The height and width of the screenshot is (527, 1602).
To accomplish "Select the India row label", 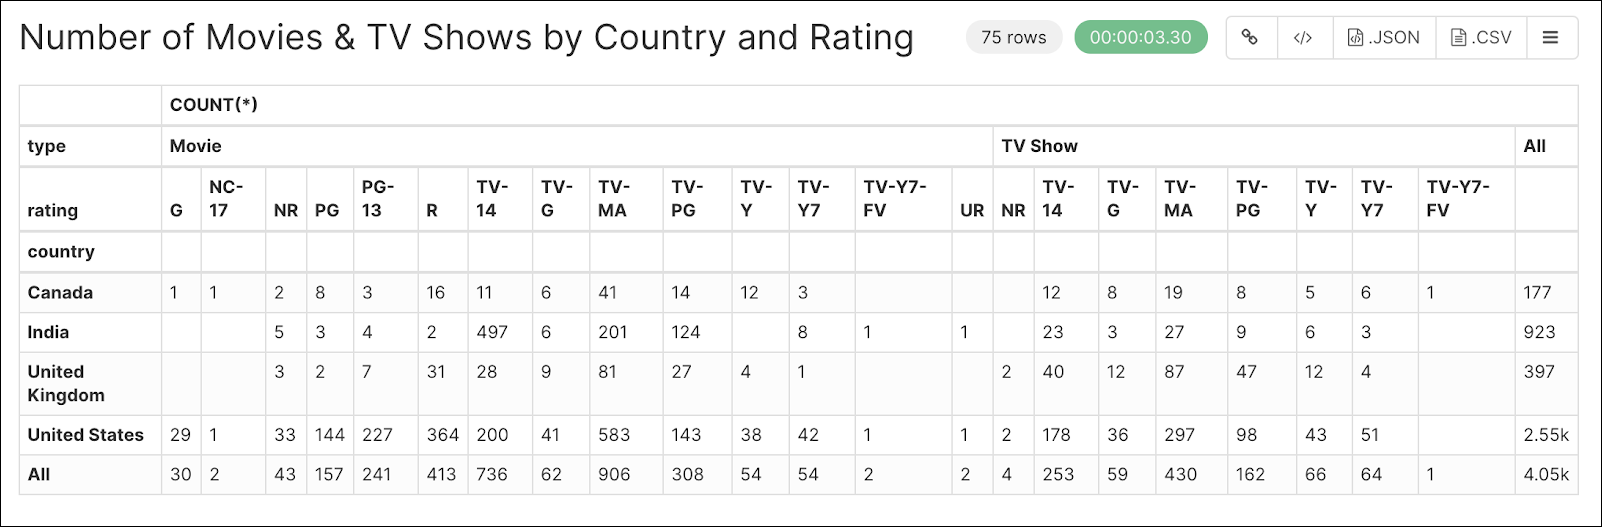I will [48, 333].
